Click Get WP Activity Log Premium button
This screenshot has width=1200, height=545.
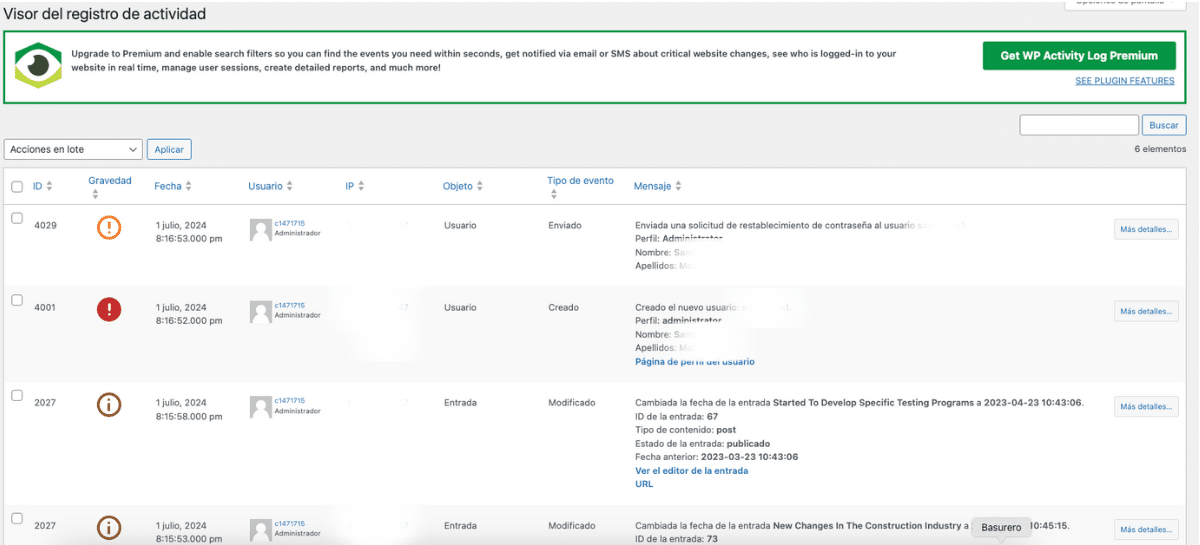(x=1079, y=56)
